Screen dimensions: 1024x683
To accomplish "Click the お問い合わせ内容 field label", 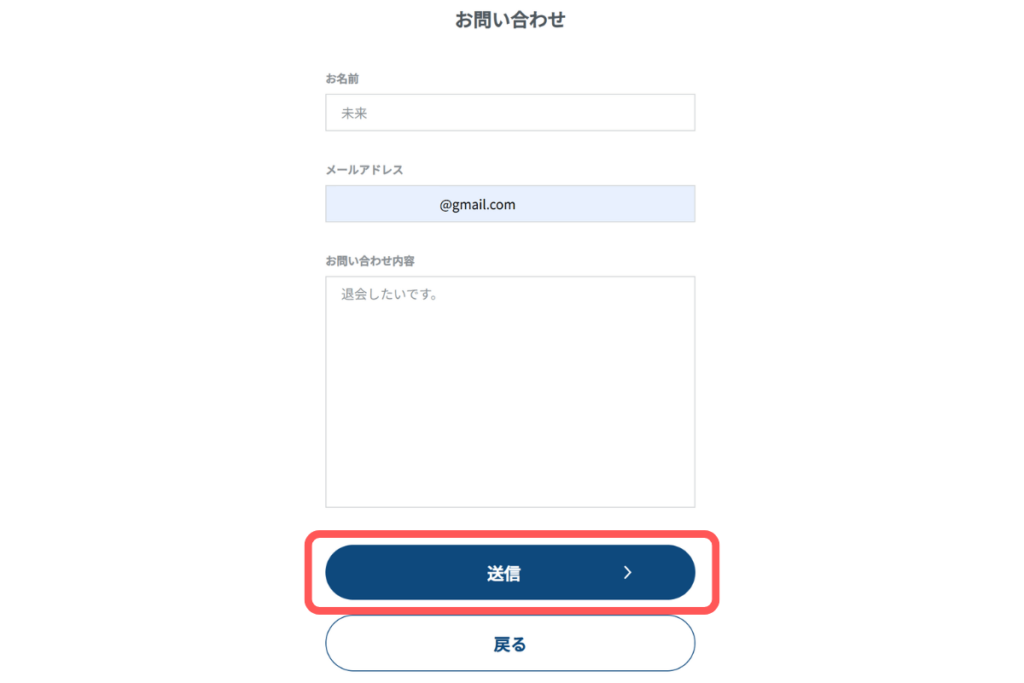I will click(x=361, y=260).
